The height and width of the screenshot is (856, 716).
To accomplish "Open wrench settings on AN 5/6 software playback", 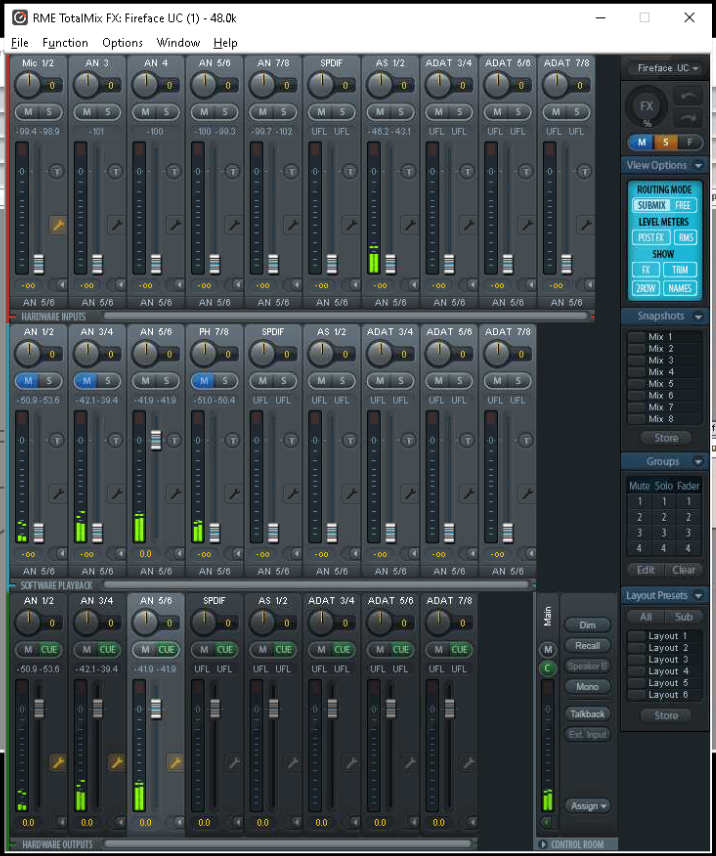I will (175, 494).
